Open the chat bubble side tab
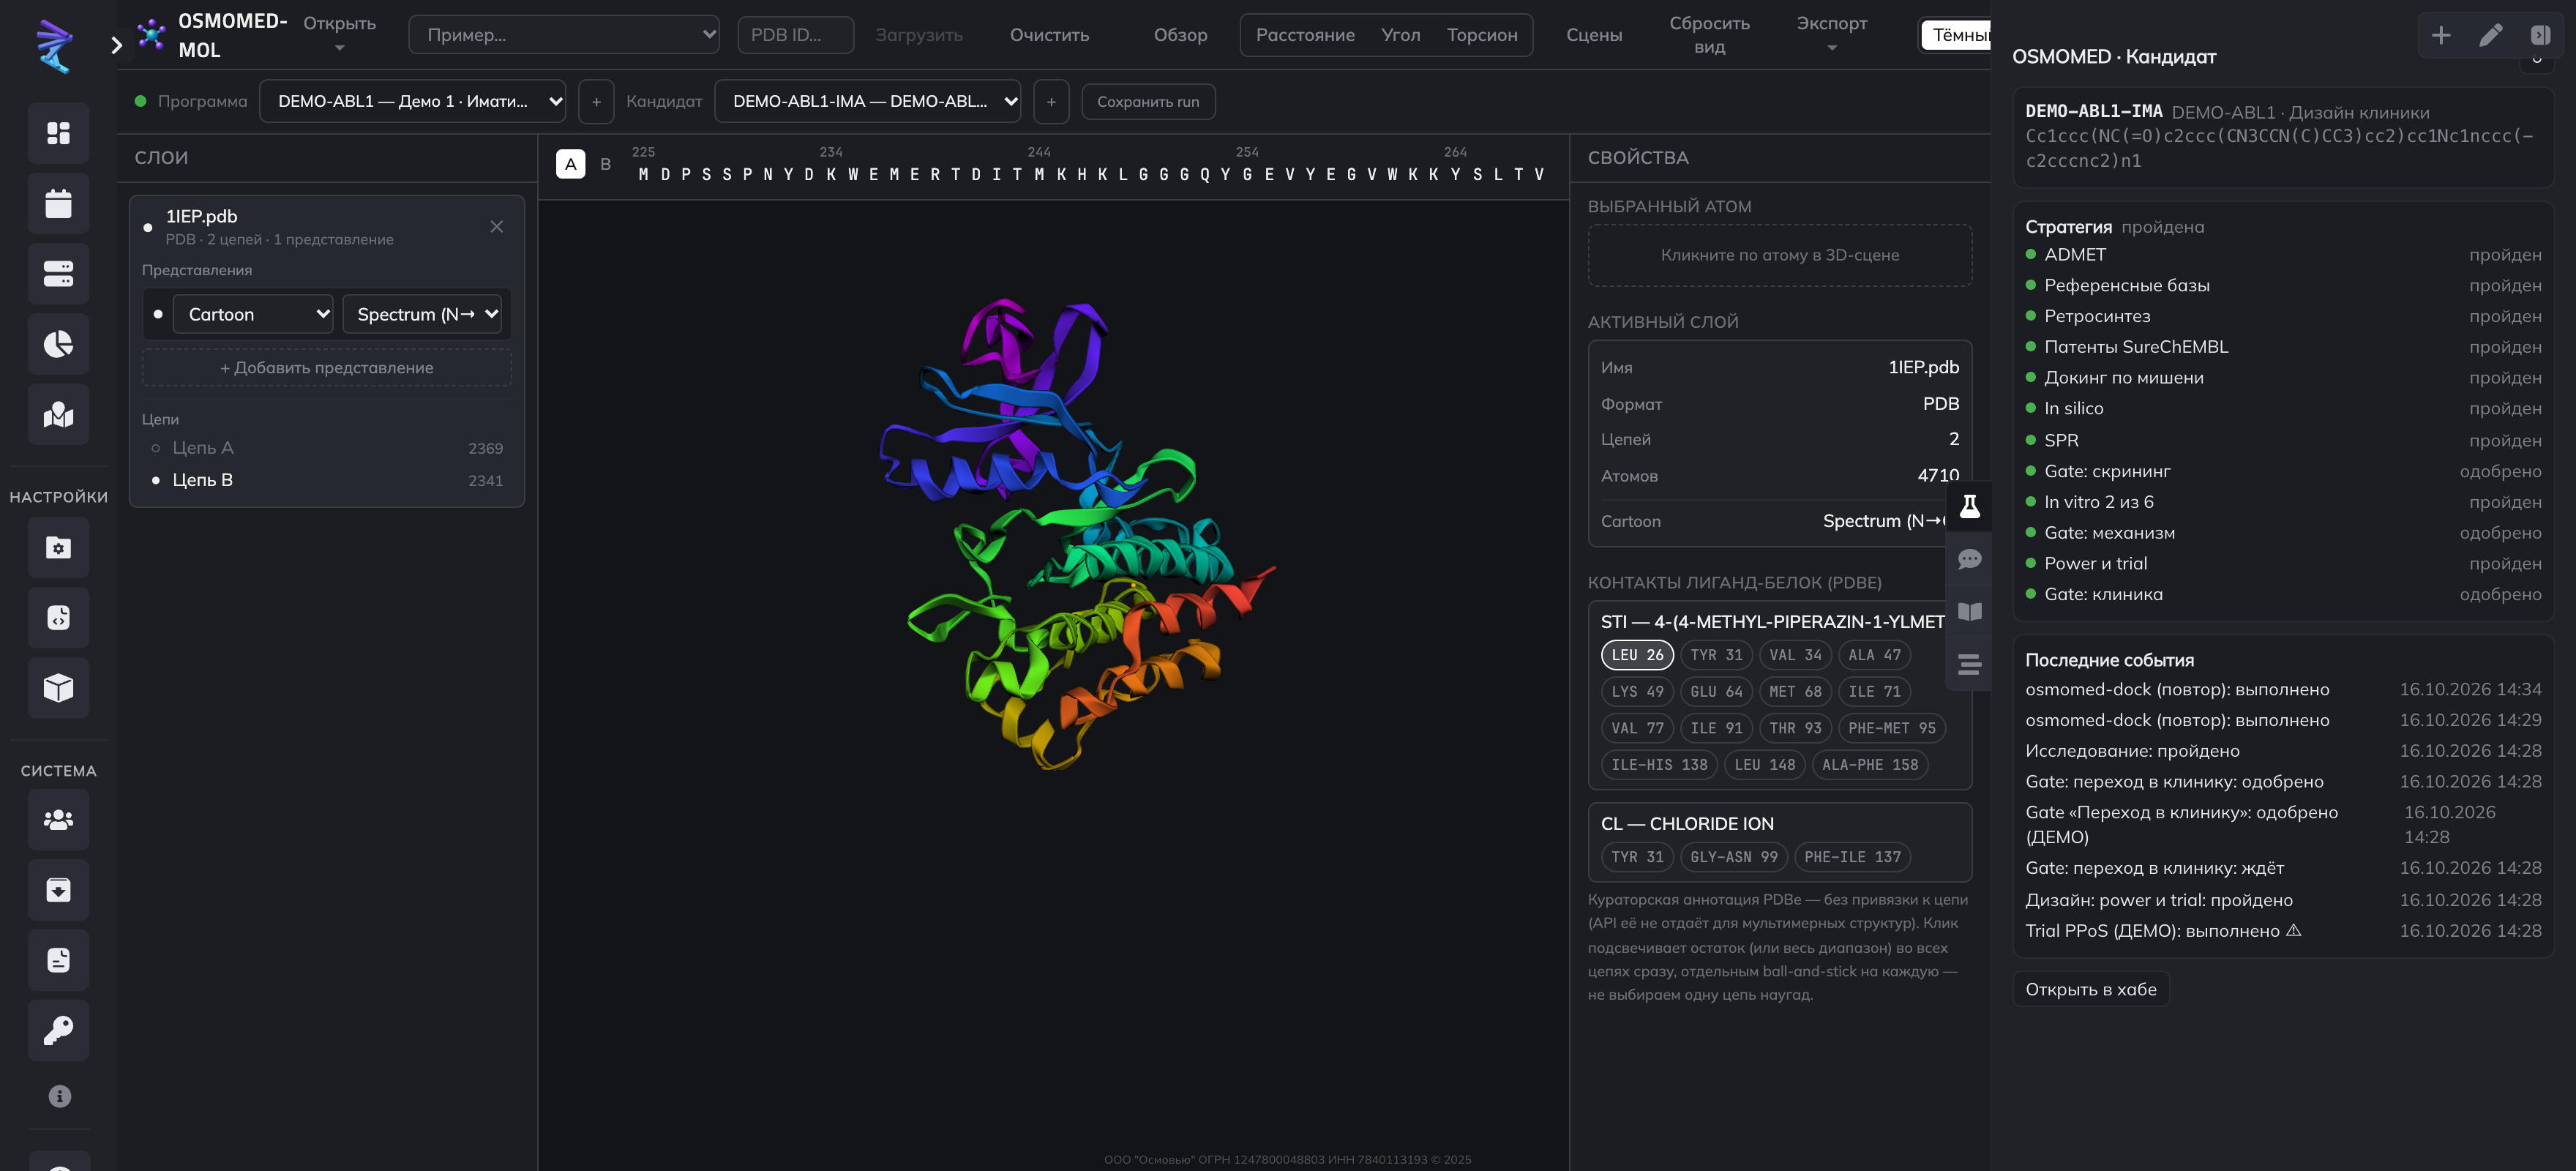 (1969, 559)
